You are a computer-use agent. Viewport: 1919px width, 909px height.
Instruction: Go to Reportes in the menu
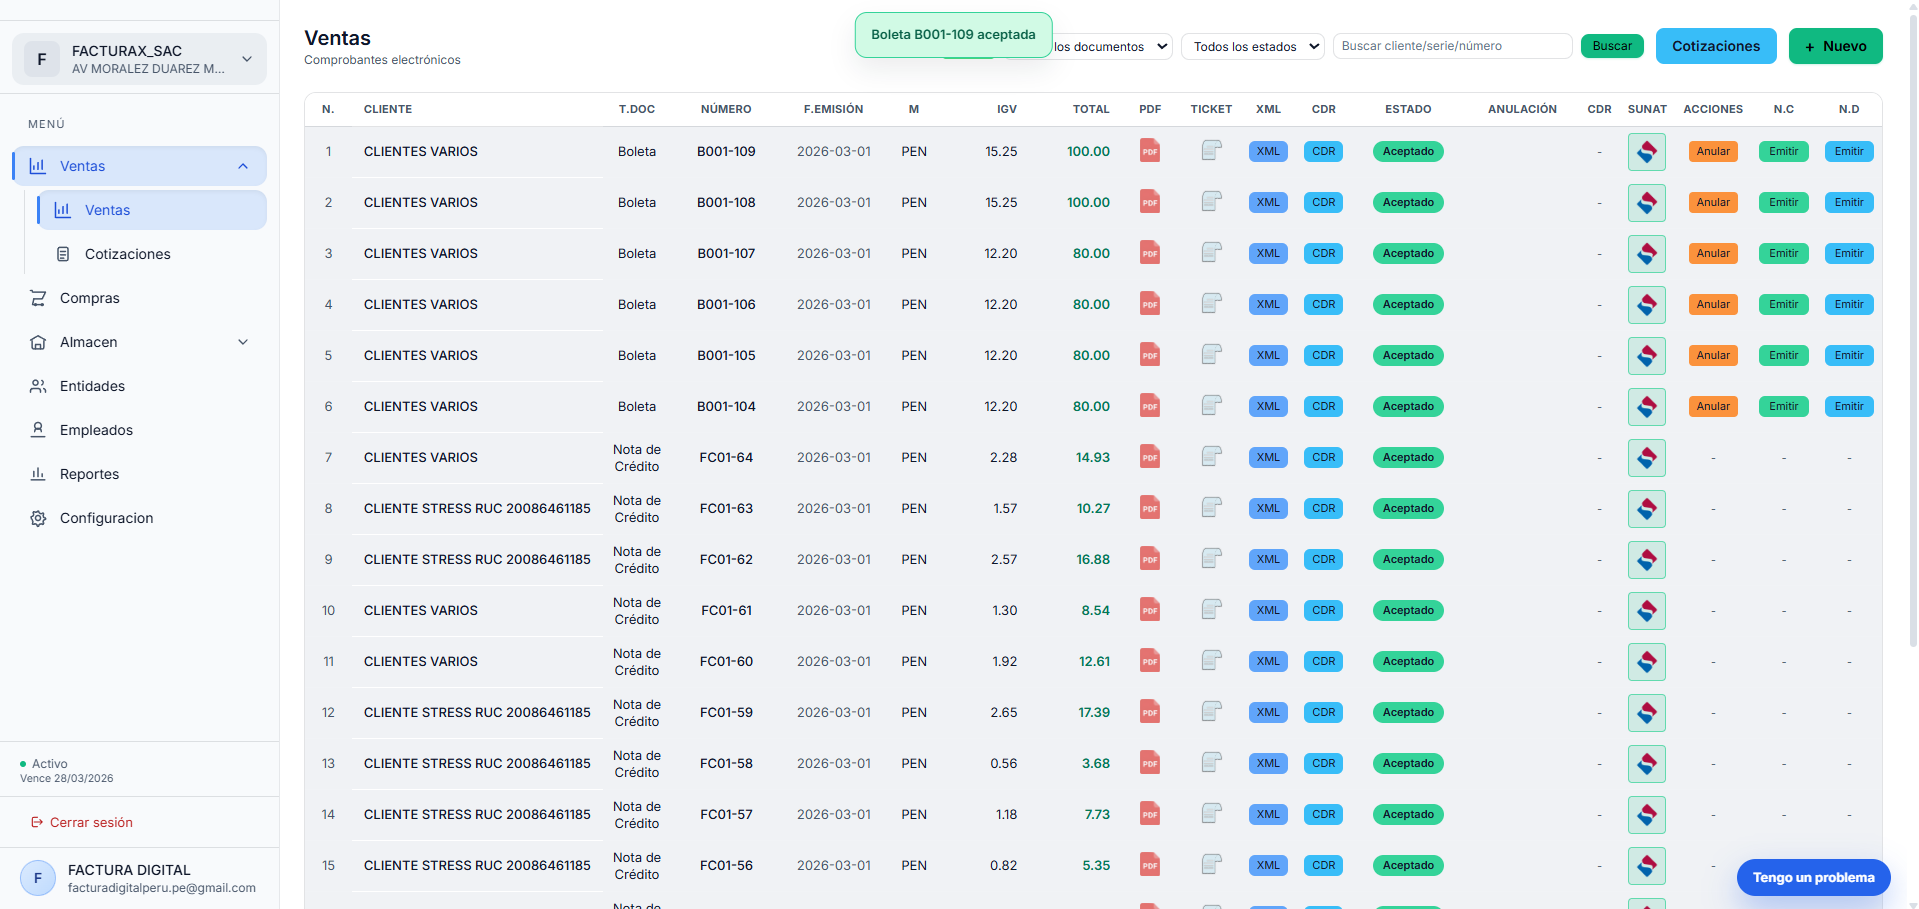89,474
